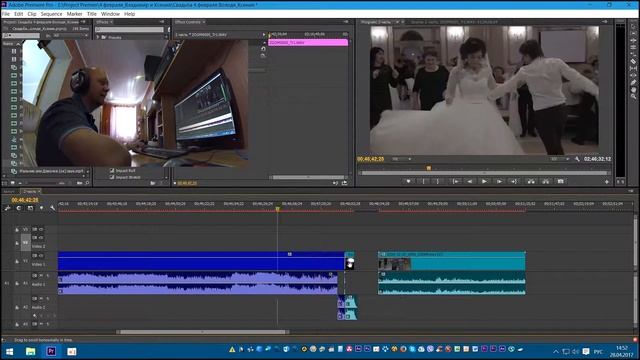This screenshot has height=360, width=640.
Task: Click the Program monitor timecode 00:46:42:28
Action: pyautogui.click(x=370, y=159)
